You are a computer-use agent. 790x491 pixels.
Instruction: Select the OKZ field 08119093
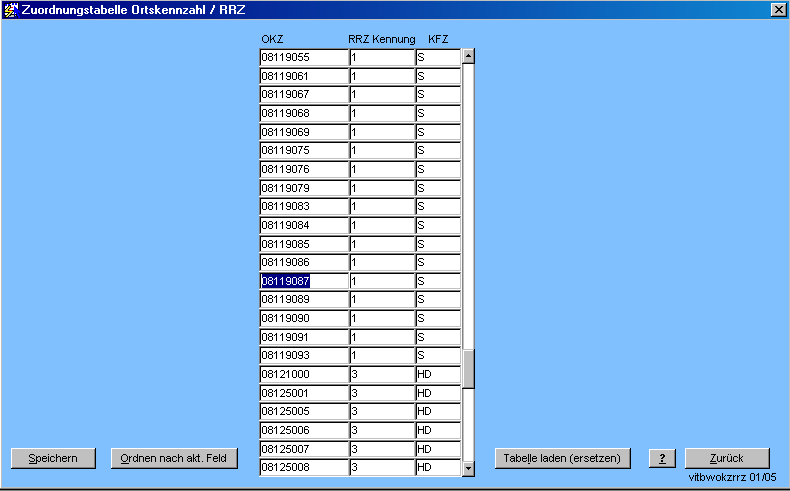(303, 355)
